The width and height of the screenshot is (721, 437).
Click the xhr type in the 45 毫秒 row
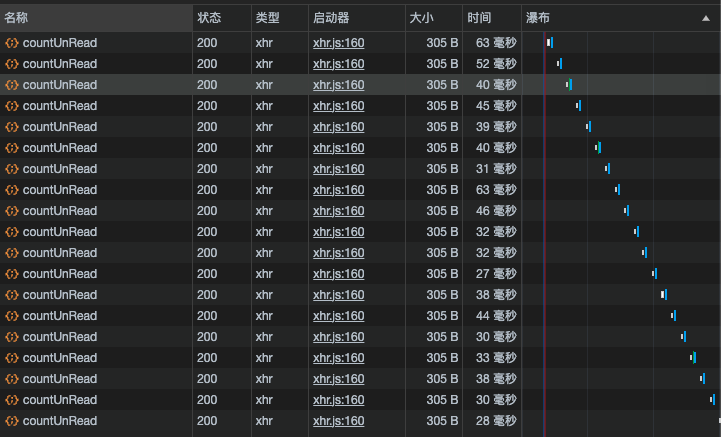(264, 106)
